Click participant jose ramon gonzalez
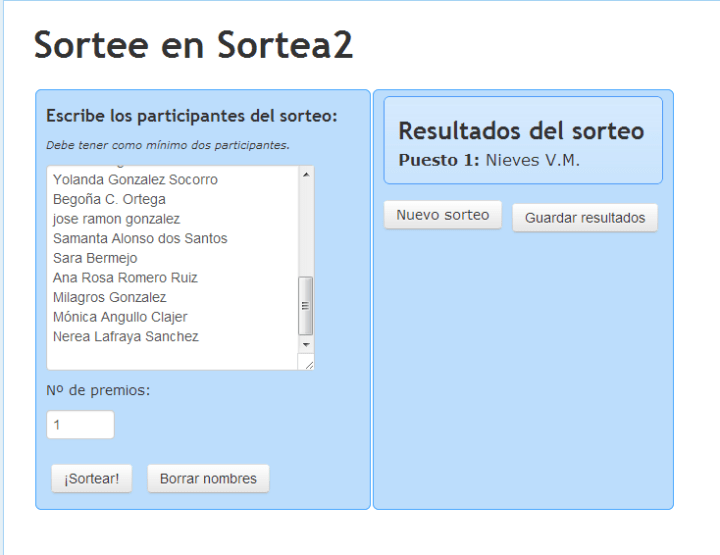720x555 pixels. pyautogui.click(x=117, y=219)
